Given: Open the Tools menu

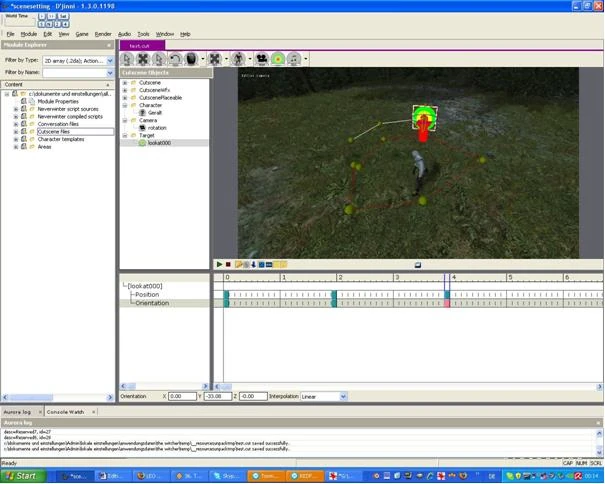Looking at the screenshot, I should pos(143,34).
